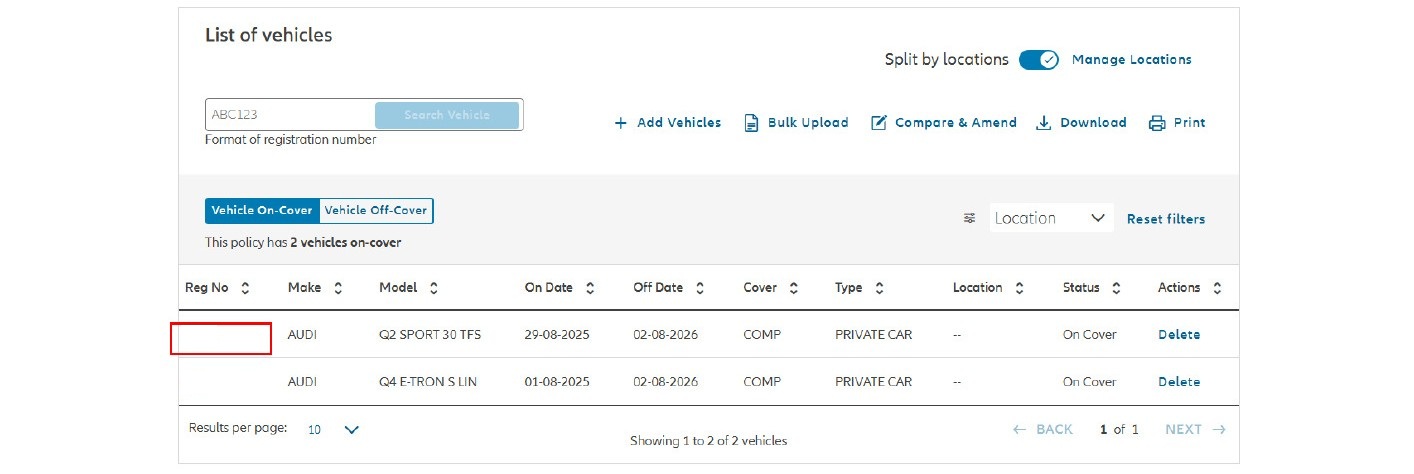
Task: Focus the registration number search field
Action: [x=290, y=115]
